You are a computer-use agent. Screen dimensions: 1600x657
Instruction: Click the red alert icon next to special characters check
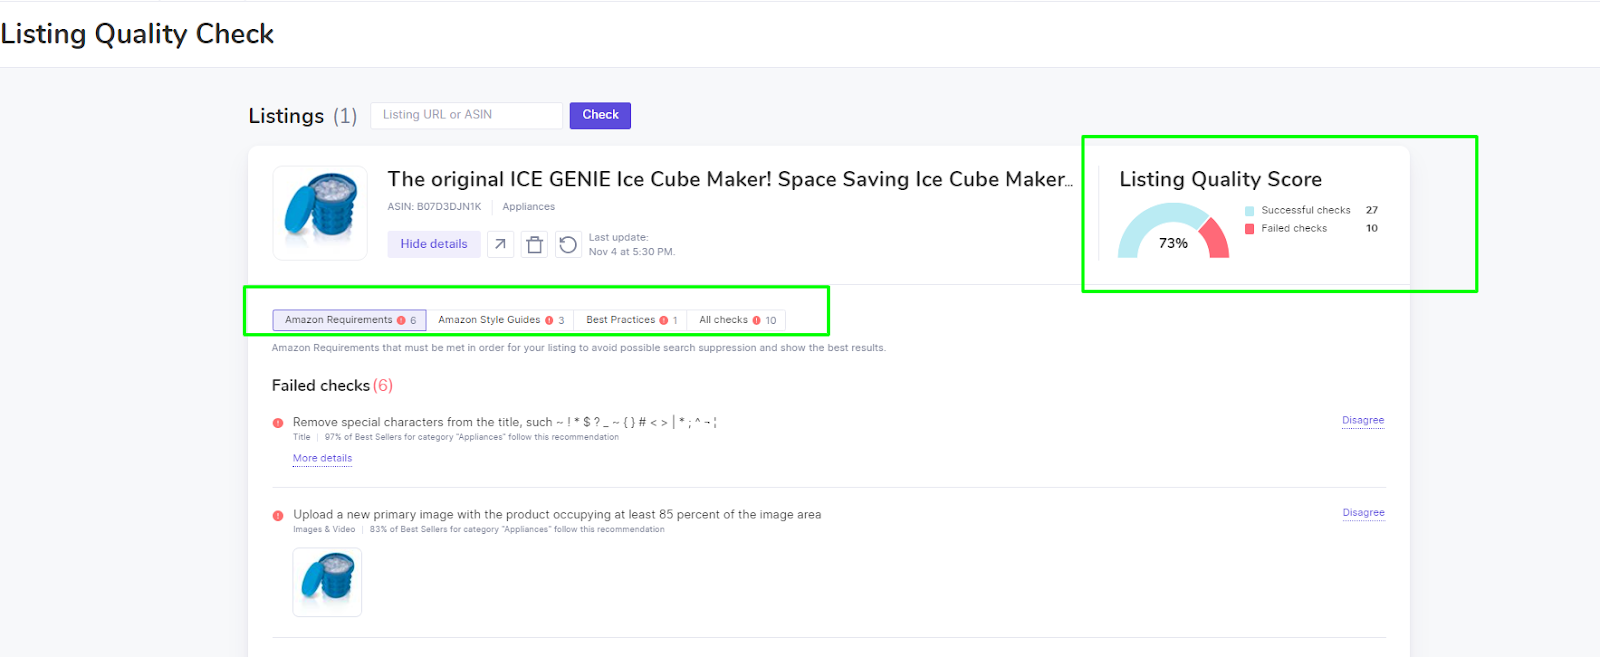coord(278,423)
